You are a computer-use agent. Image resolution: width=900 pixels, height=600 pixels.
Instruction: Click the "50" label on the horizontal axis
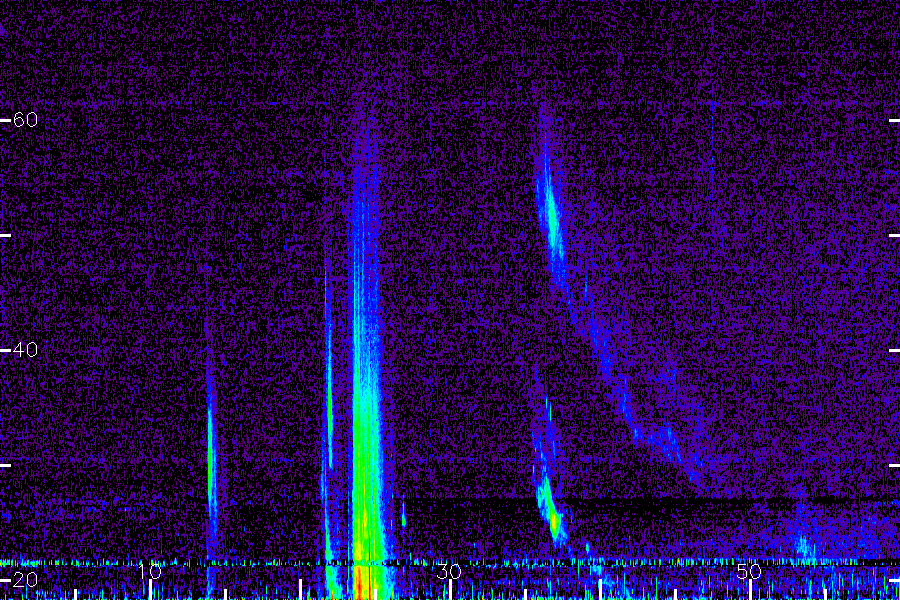(749, 571)
